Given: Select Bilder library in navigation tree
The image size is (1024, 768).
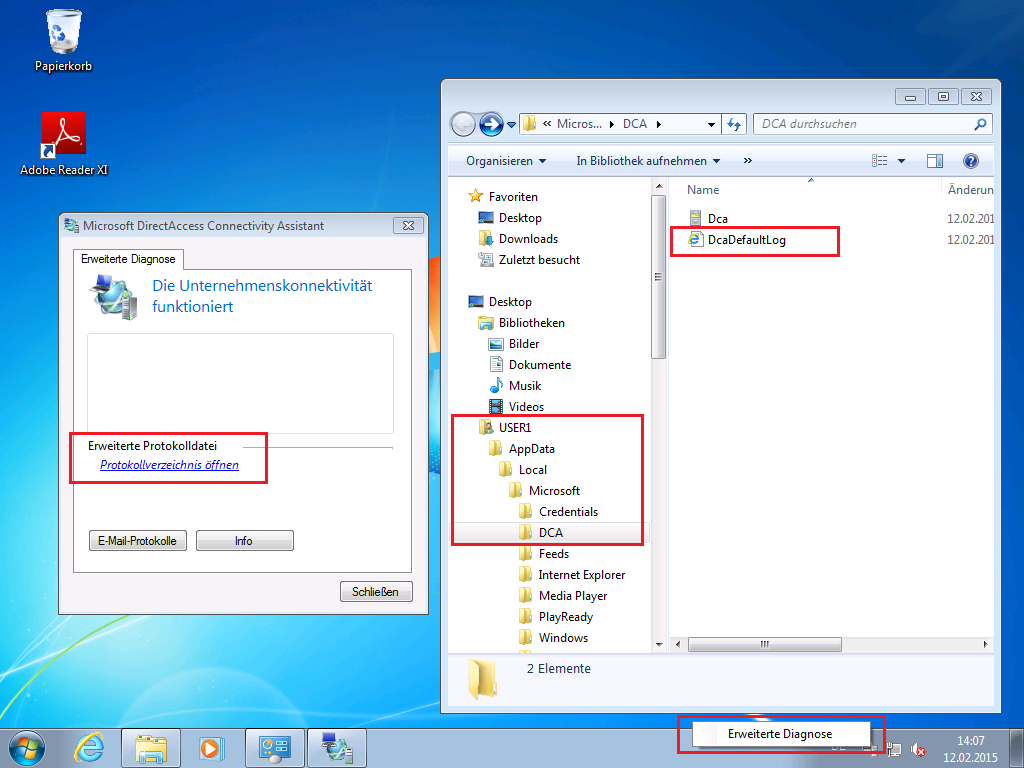Looking at the screenshot, I should coord(514,344).
